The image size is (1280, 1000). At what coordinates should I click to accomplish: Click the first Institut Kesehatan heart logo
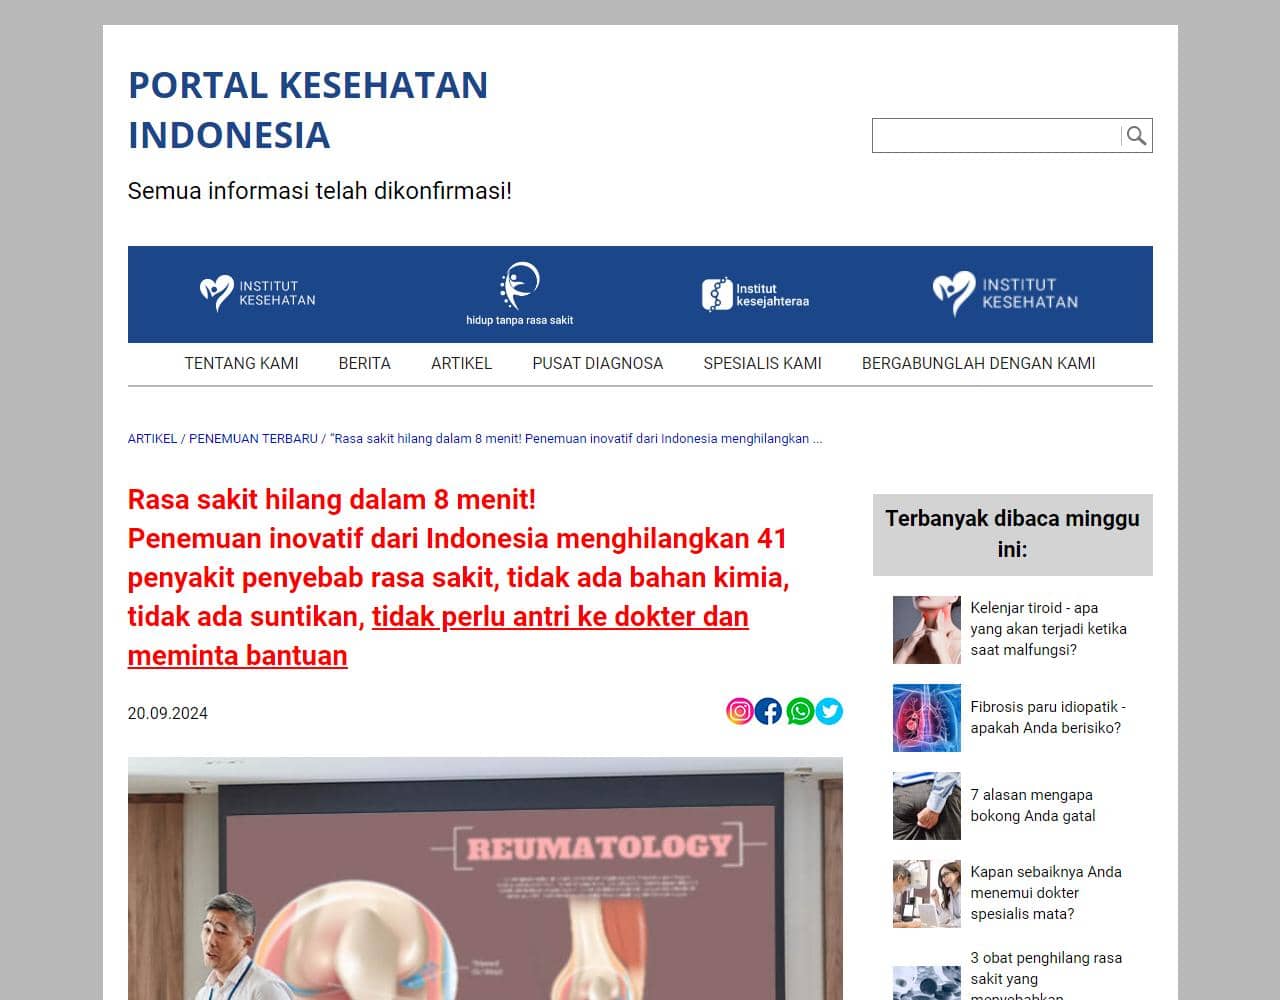coord(257,293)
